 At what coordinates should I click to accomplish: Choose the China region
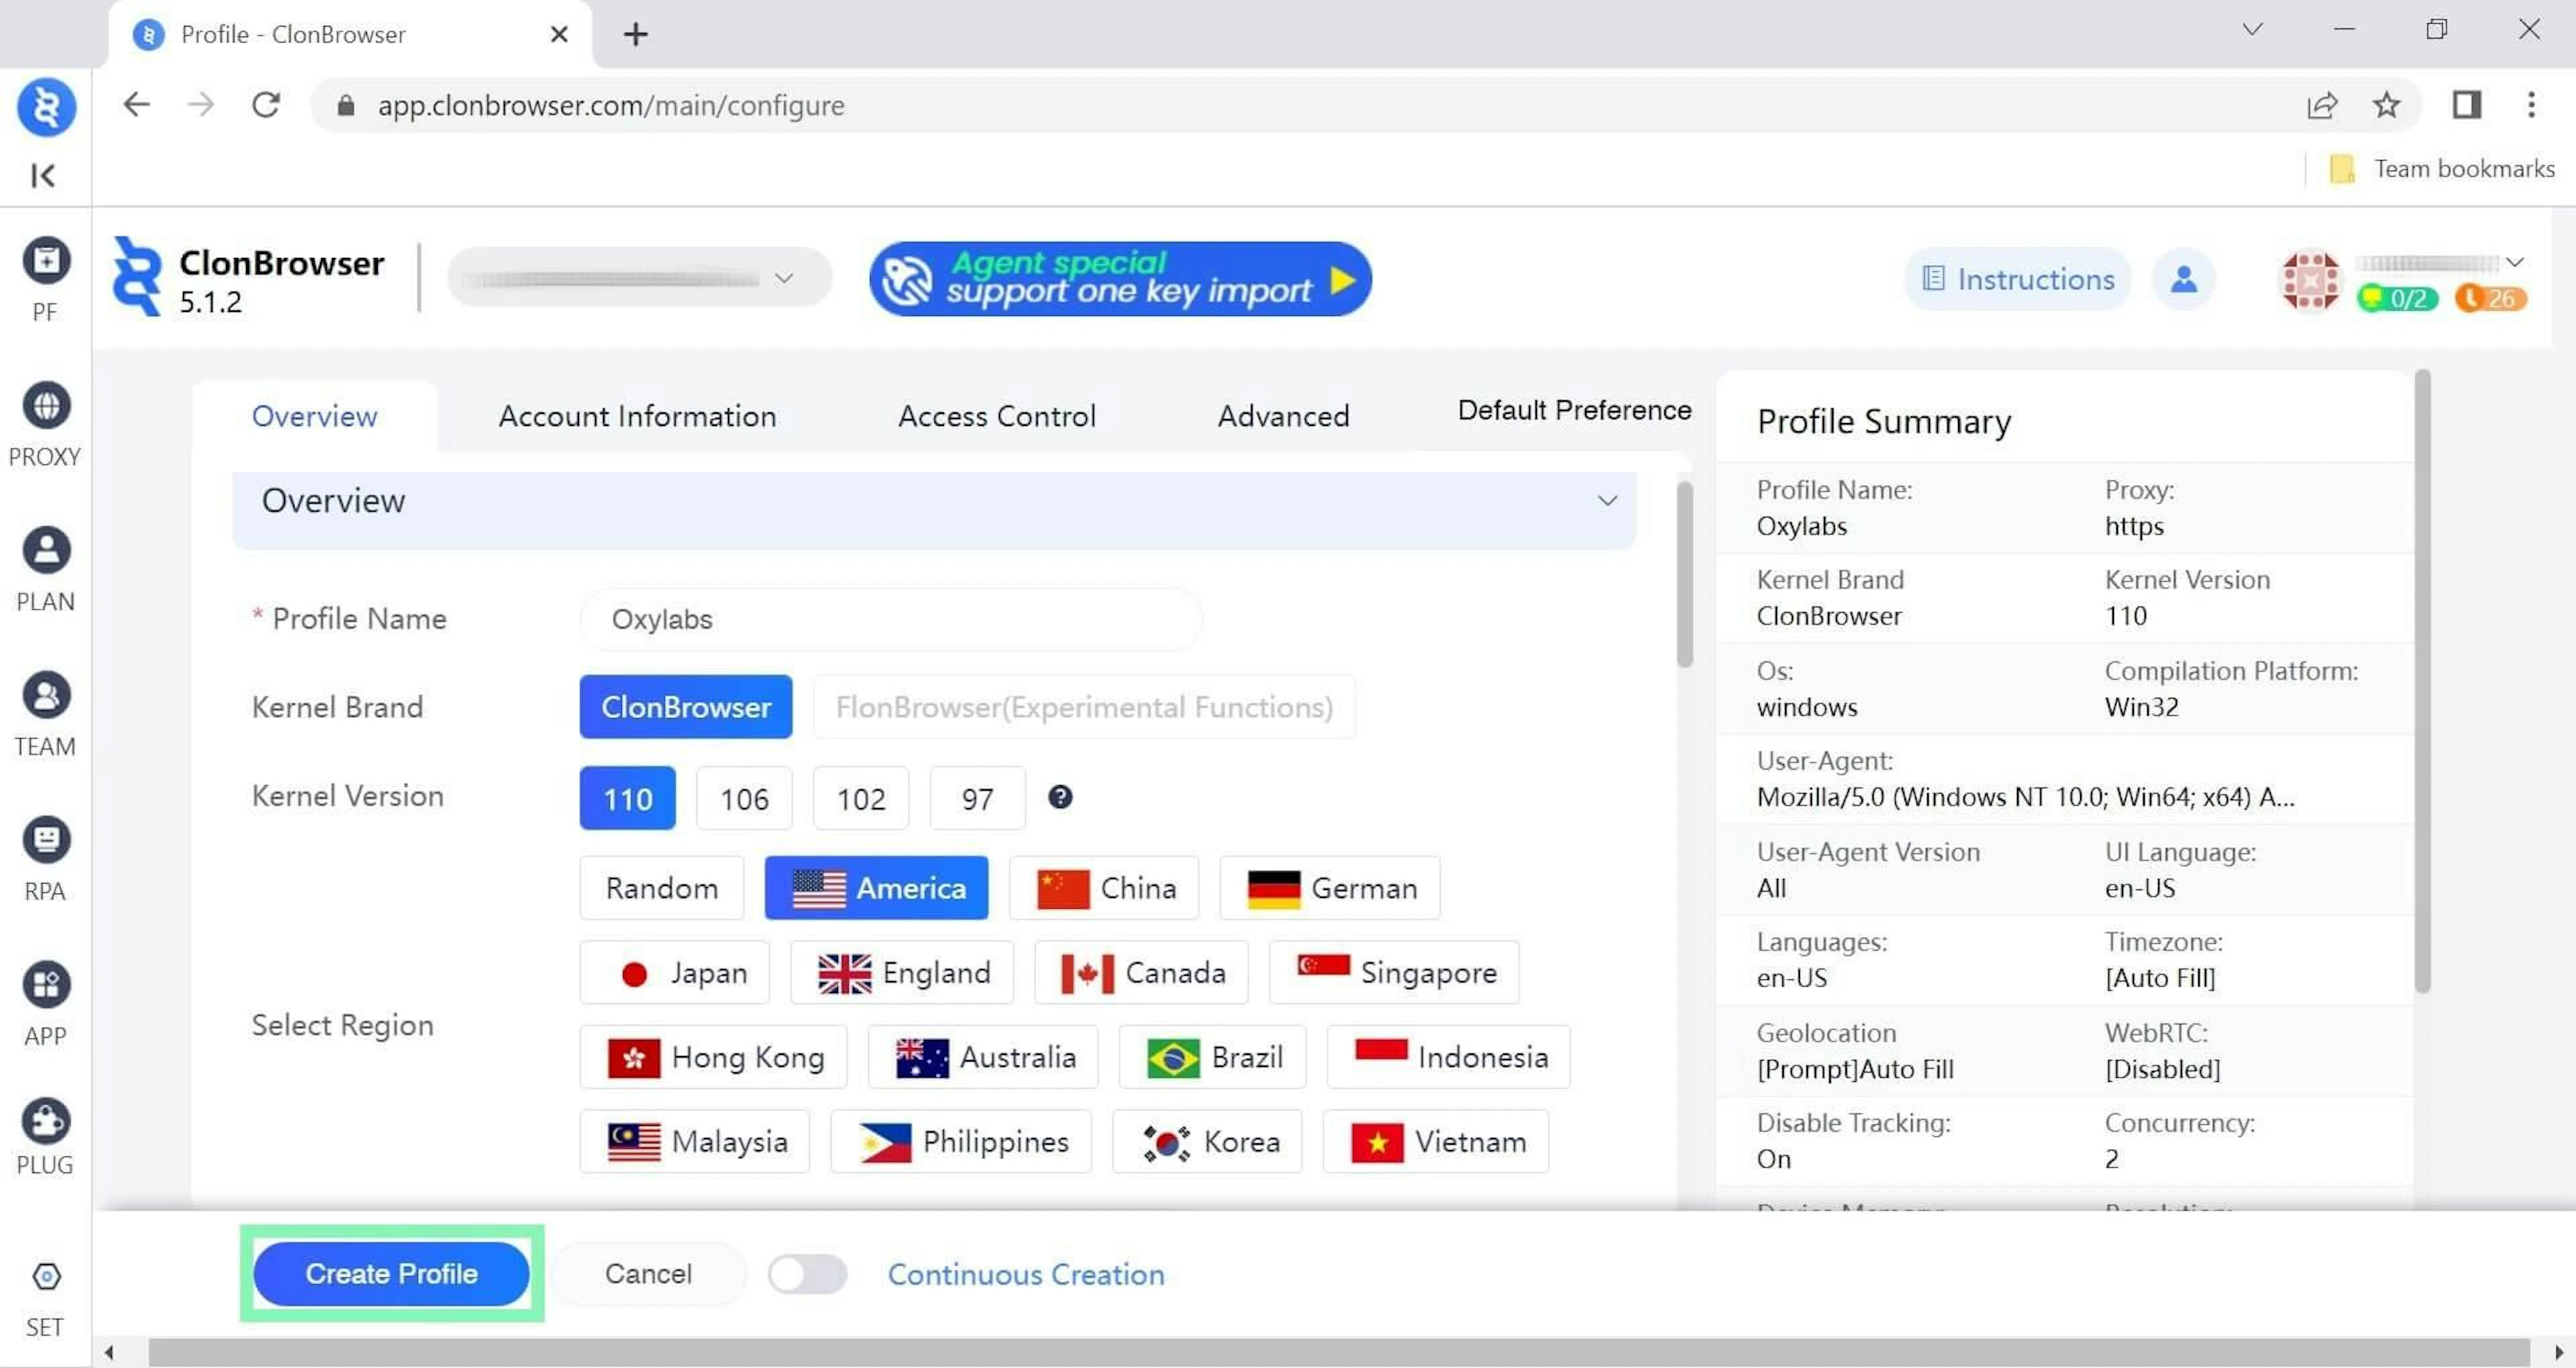coord(1104,888)
